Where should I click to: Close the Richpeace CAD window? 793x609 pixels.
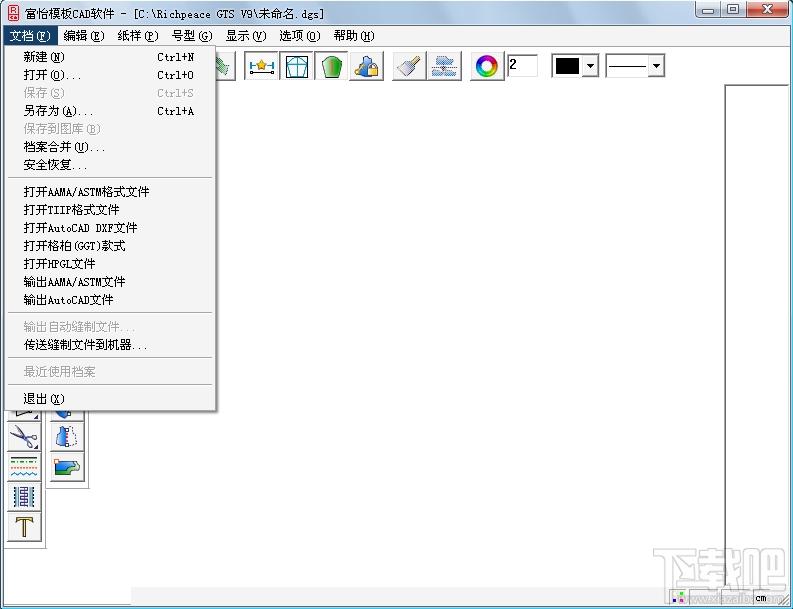tap(767, 10)
